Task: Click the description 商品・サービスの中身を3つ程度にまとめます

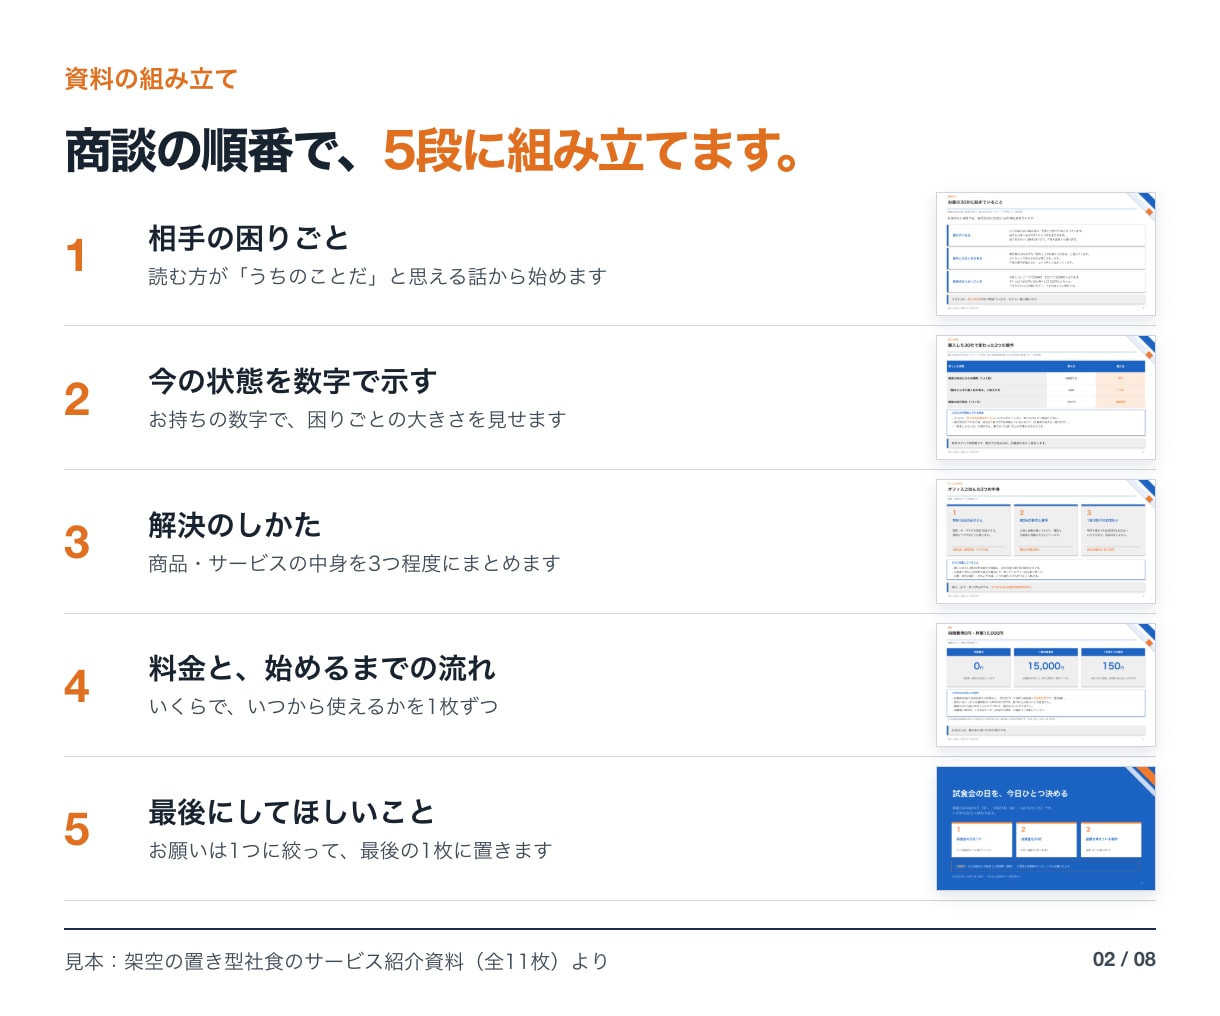Action: [x=354, y=564]
